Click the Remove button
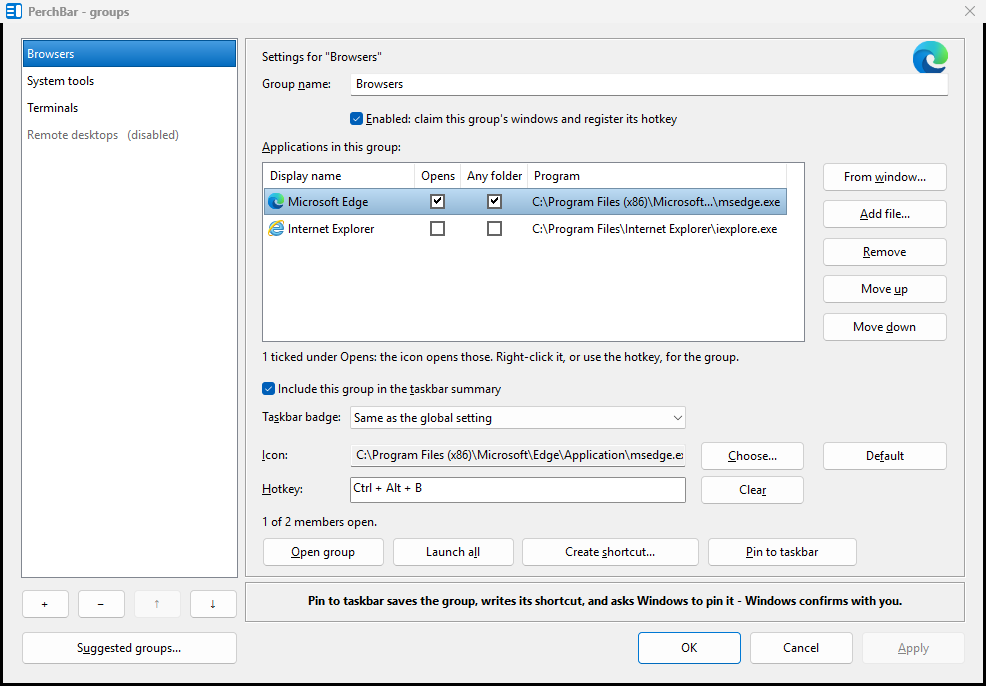The width and height of the screenshot is (986, 686). [885, 252]
